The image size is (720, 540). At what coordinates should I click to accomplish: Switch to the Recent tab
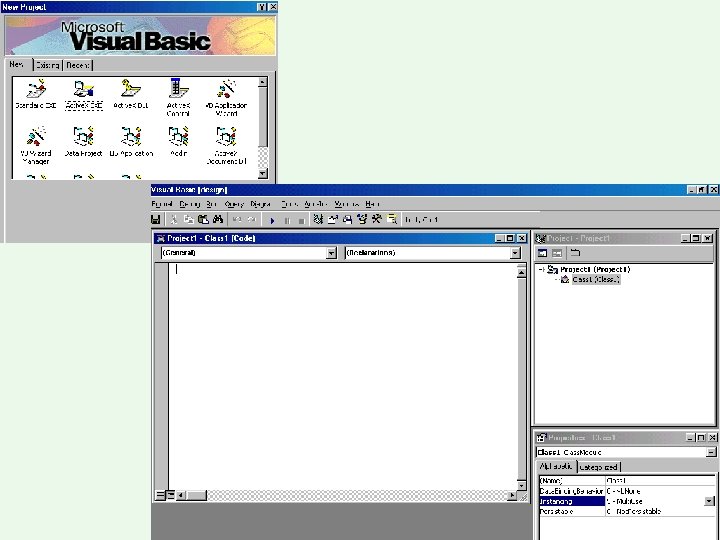tap(78, 65)
